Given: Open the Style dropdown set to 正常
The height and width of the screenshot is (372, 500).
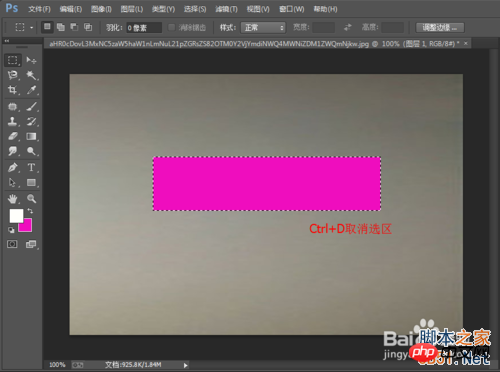Looking at the screenshot, I should click(263, 27).
